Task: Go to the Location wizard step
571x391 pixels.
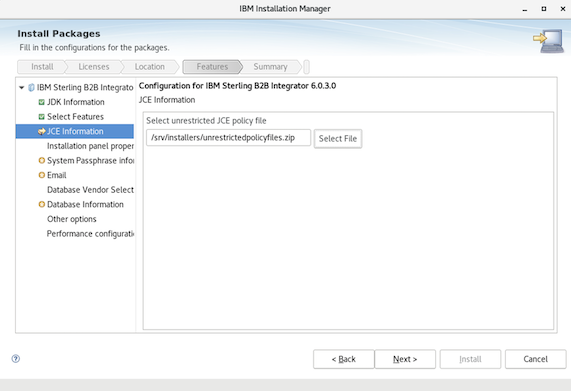Action: point(150,67)
